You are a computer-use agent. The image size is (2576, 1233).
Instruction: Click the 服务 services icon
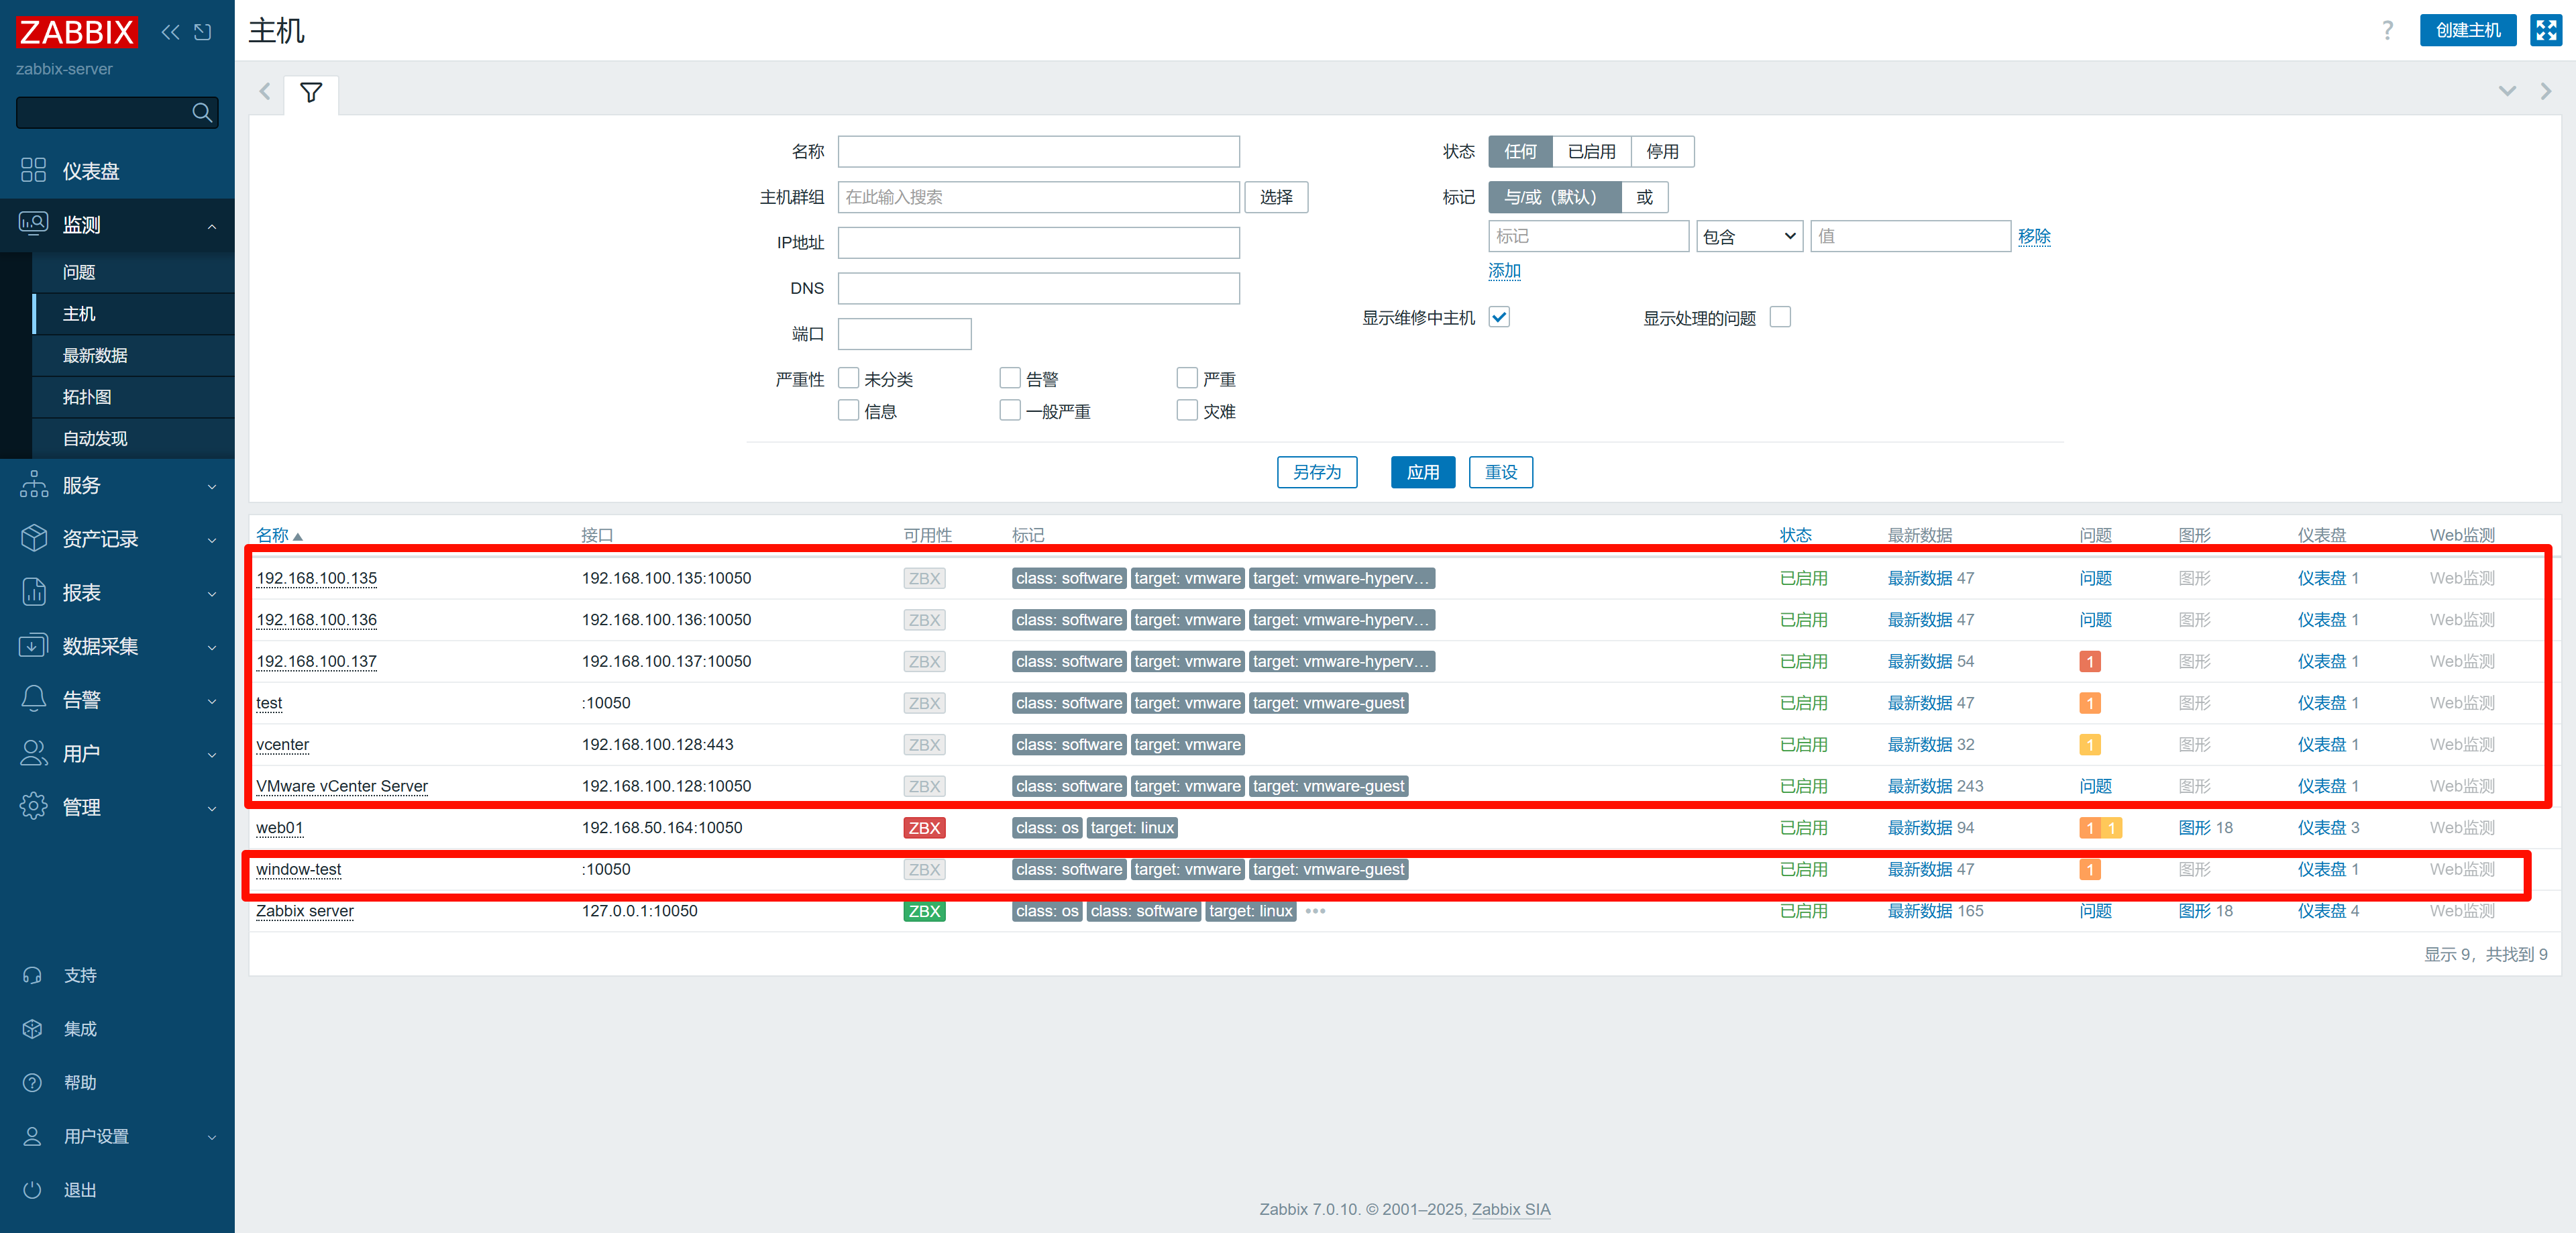[x=33, y=485]
